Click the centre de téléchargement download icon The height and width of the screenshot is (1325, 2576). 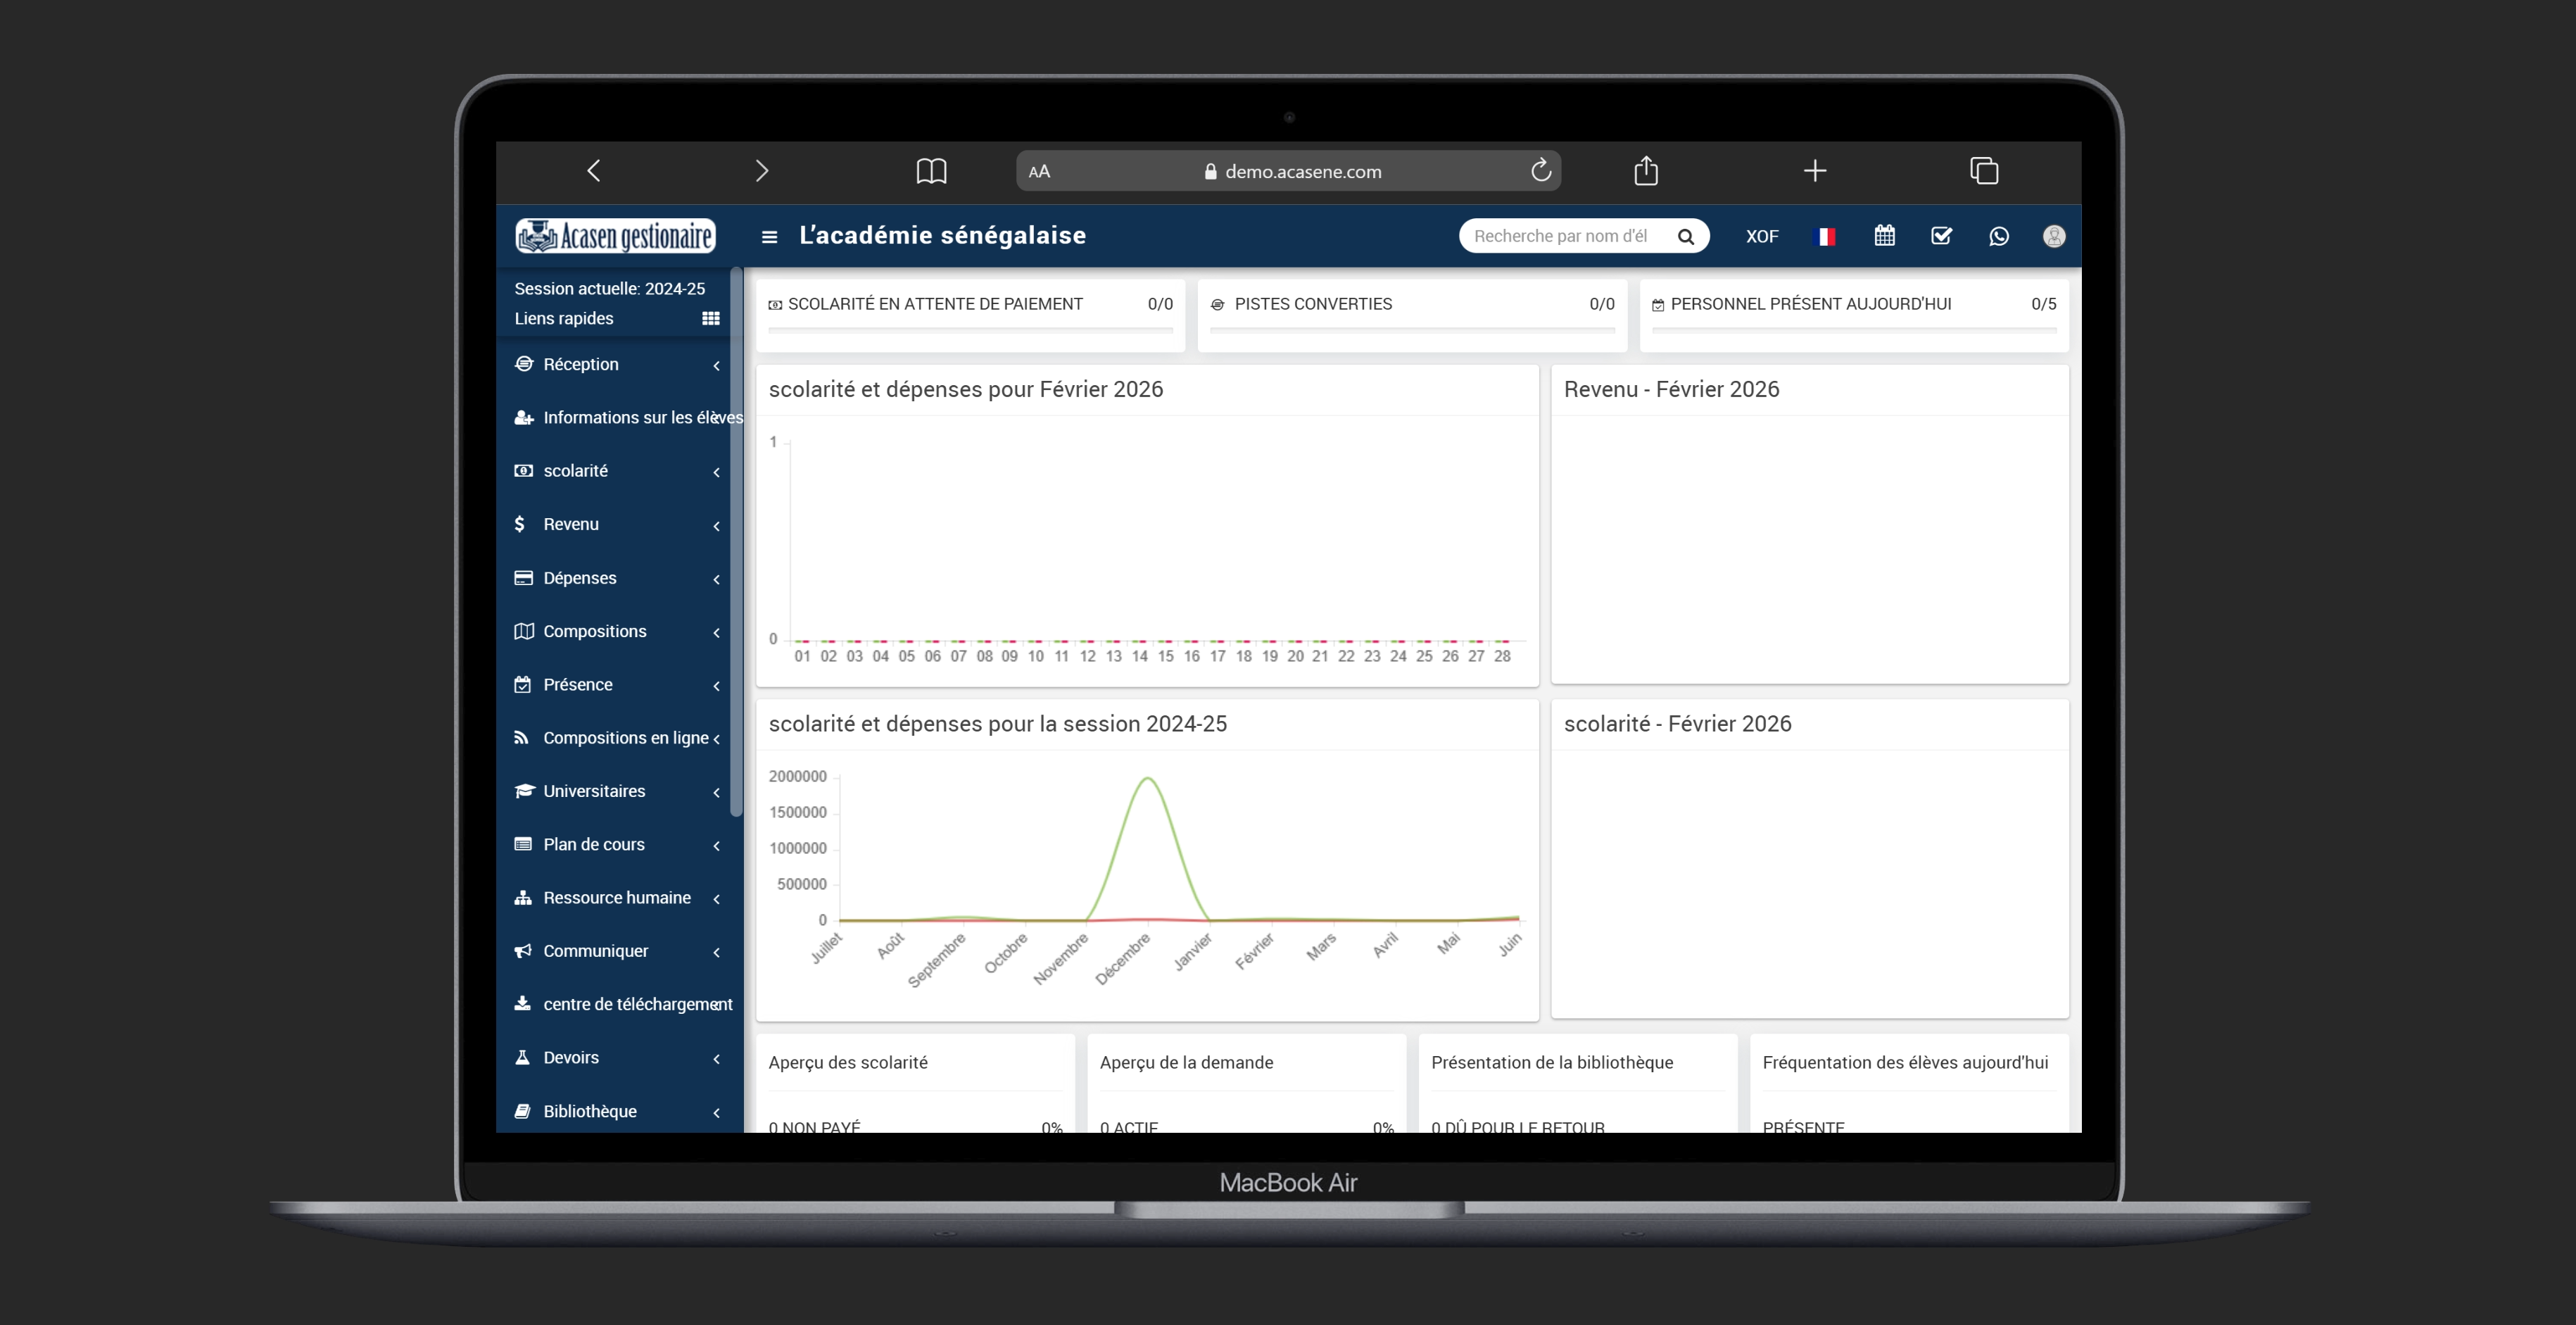[522, 1004]
